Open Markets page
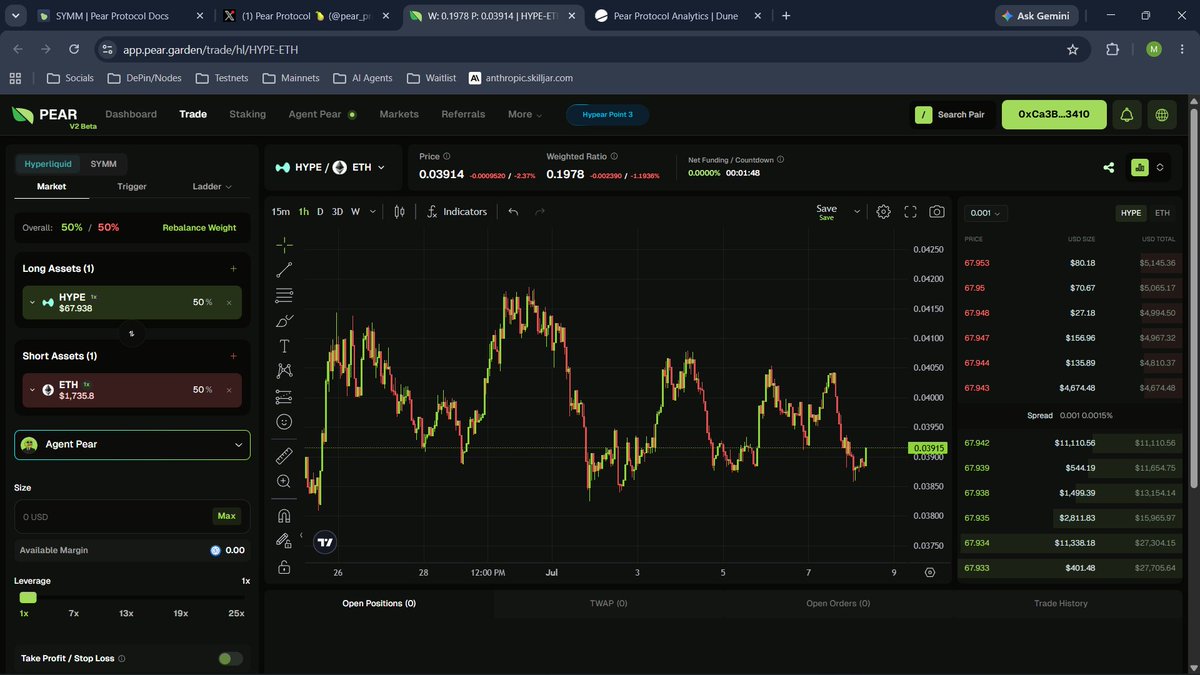 pyautogui.click(x=399, y=114)
